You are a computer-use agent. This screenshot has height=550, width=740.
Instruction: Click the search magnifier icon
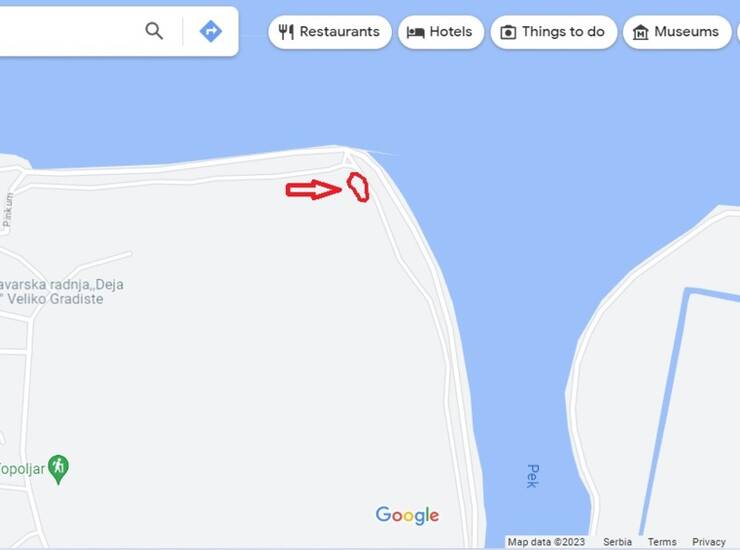pos(154,31)
